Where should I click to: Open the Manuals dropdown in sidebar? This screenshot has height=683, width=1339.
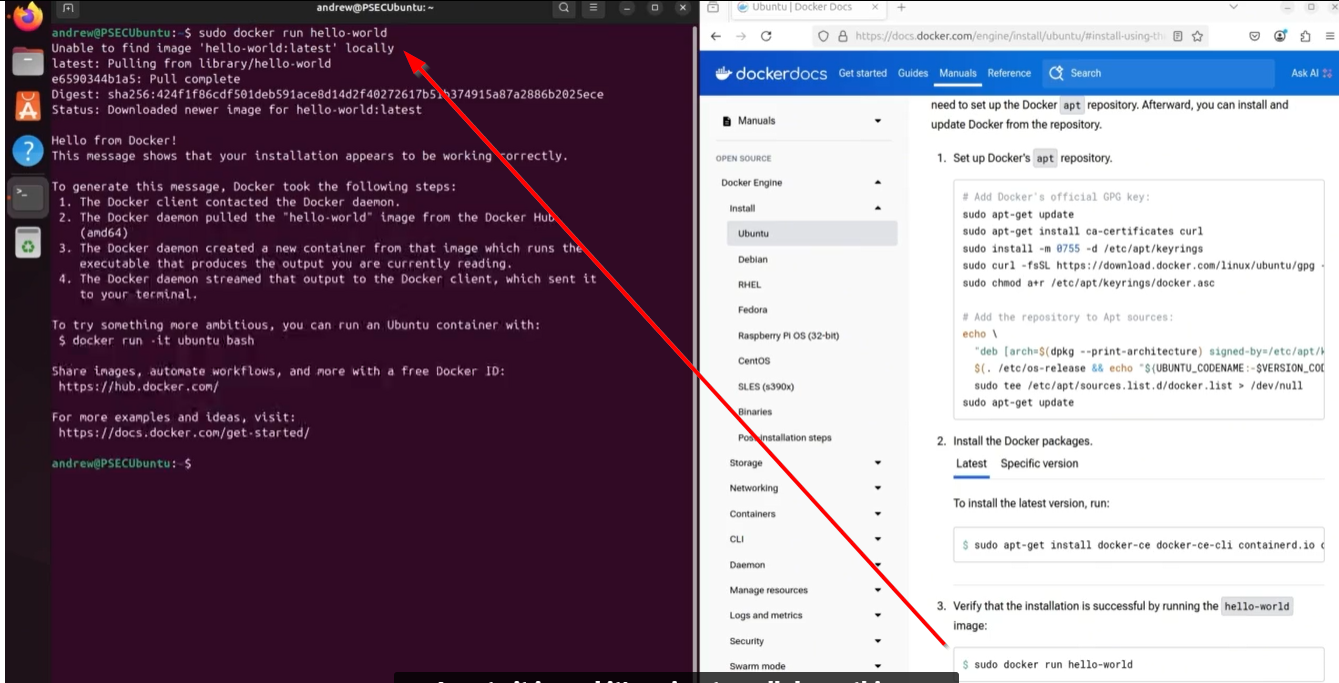point(877,121)
